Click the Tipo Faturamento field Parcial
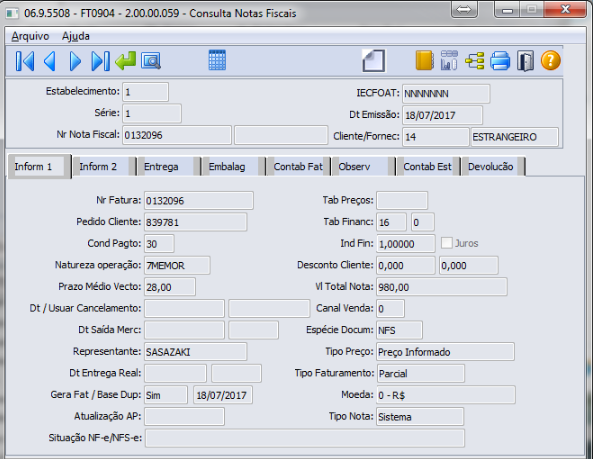This screenshot has width=593, height=459. click(x=421, y=374)
